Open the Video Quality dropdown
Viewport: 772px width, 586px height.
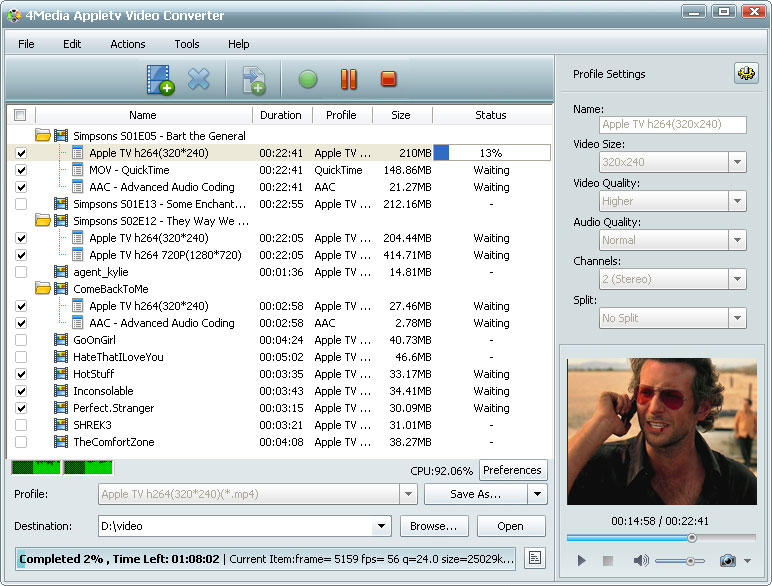[737, 201]
